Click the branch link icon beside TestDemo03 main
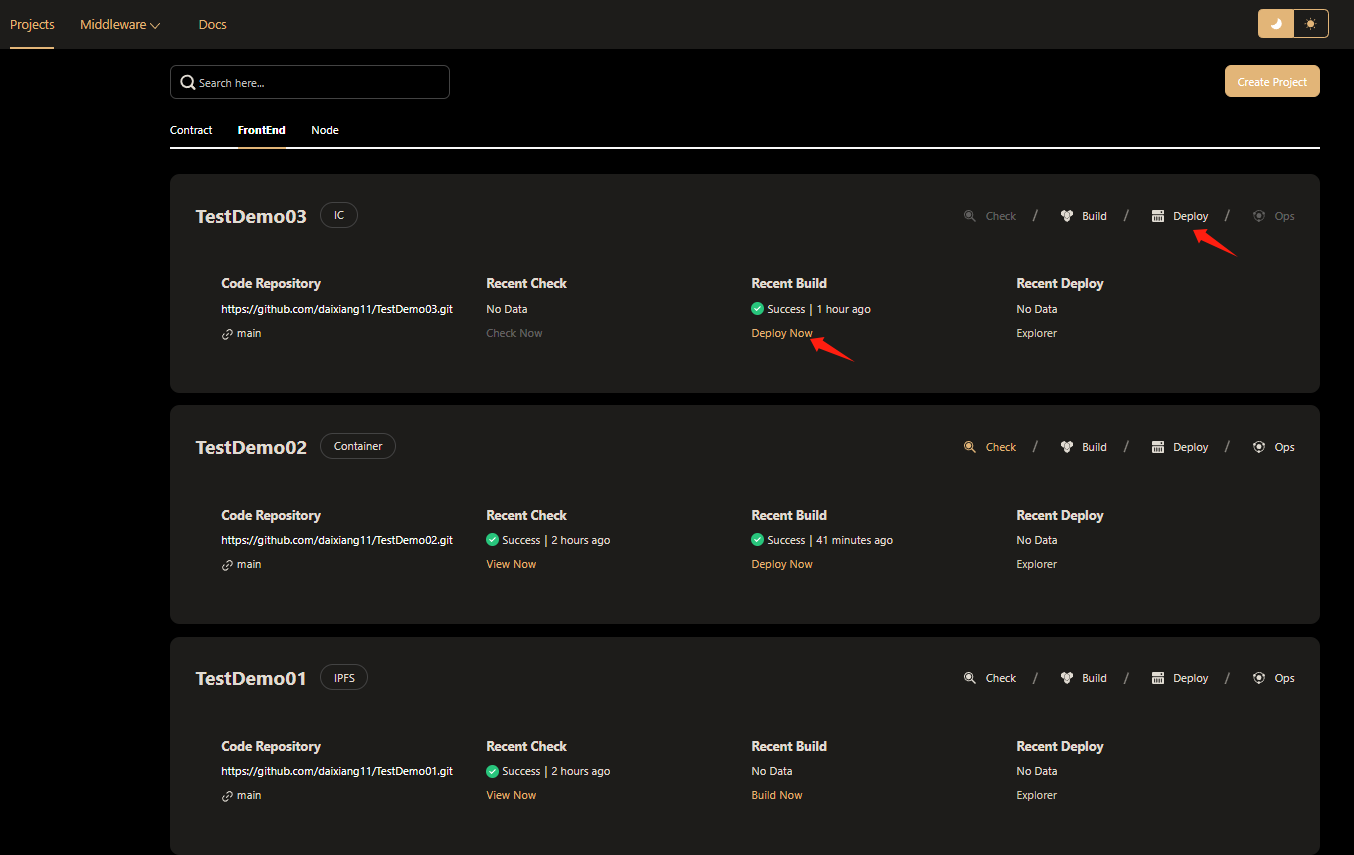 tap(227, 334)
